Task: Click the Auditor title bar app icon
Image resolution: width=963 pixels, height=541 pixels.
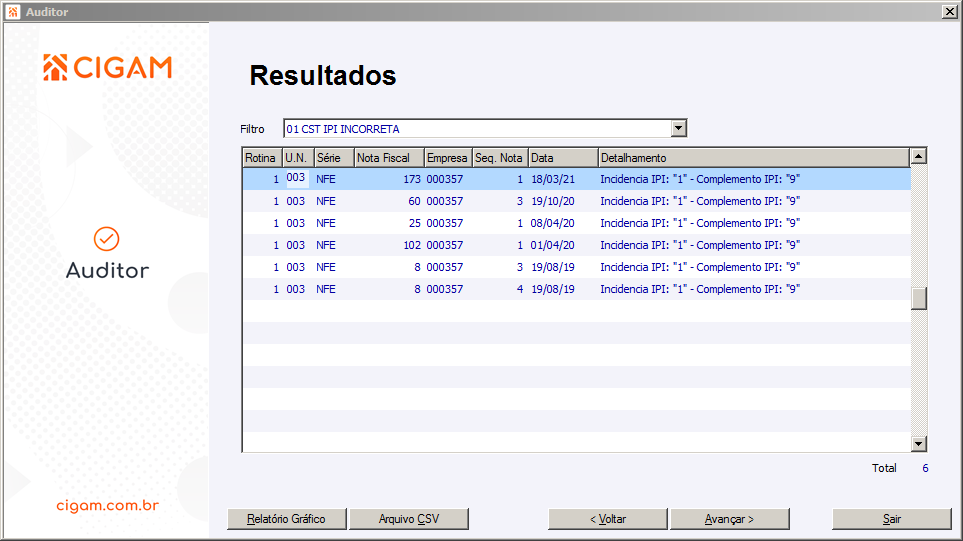Action: coord(13,12)
